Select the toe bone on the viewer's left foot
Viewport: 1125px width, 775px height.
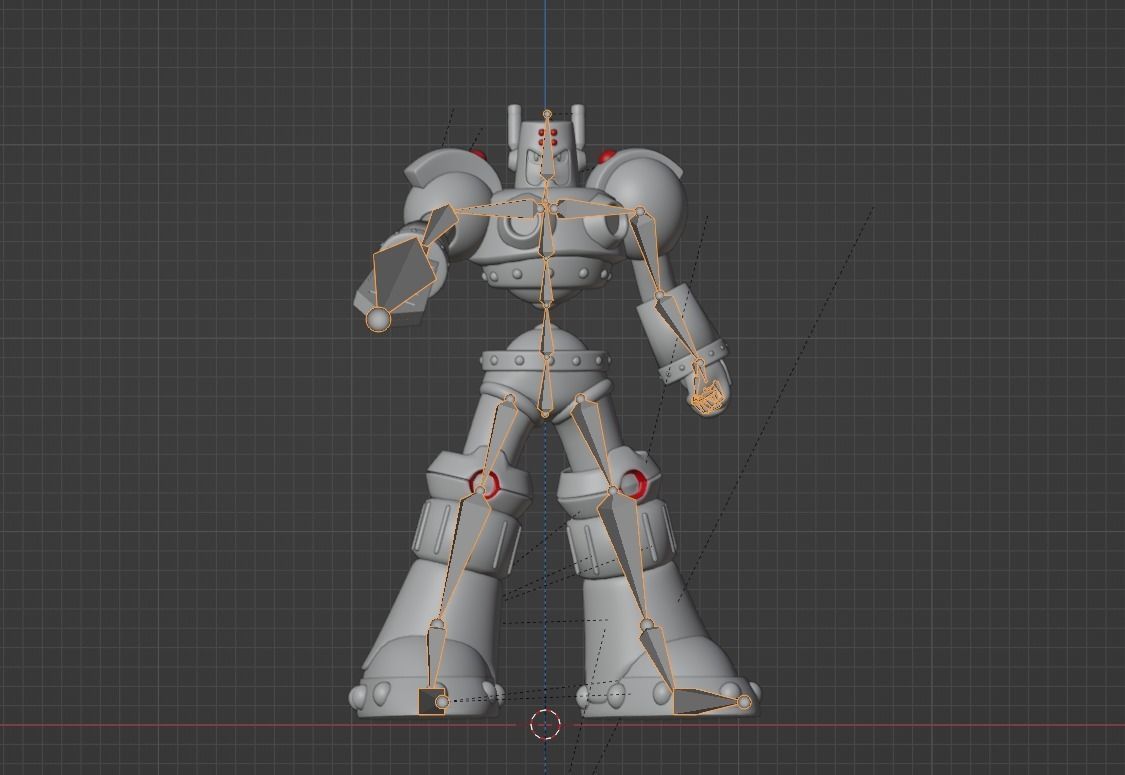click(432, 701)
